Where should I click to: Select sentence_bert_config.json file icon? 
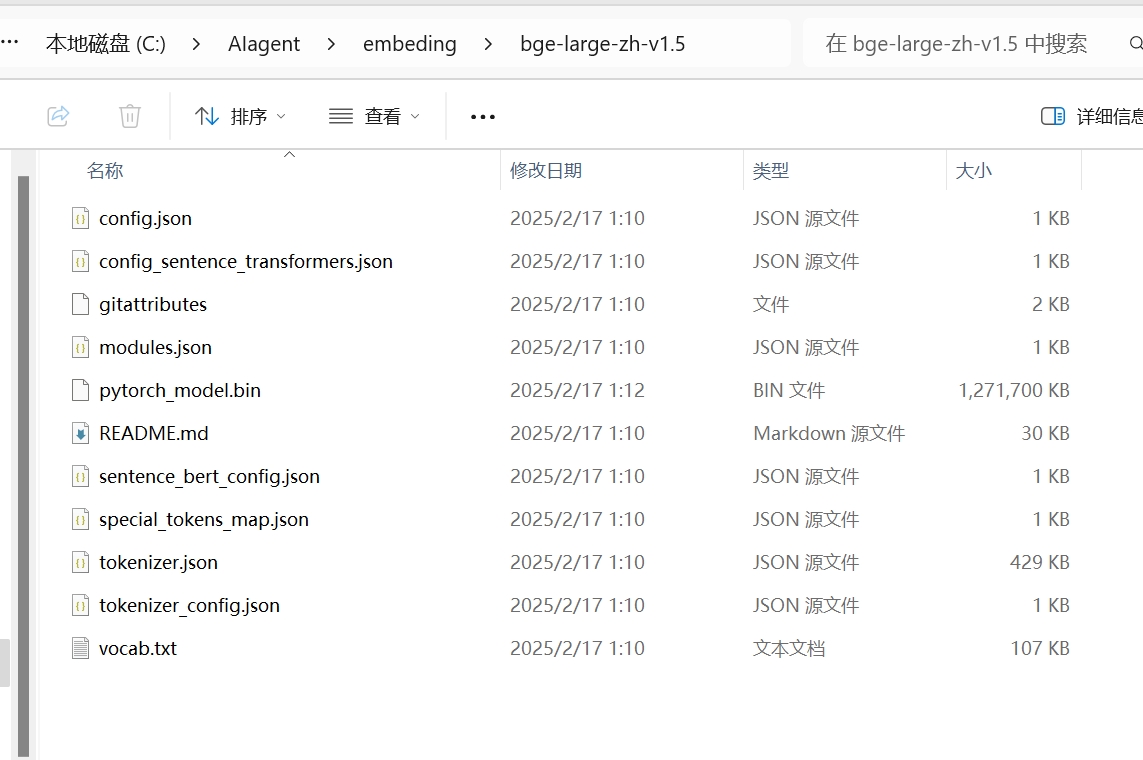coord(80,476)
